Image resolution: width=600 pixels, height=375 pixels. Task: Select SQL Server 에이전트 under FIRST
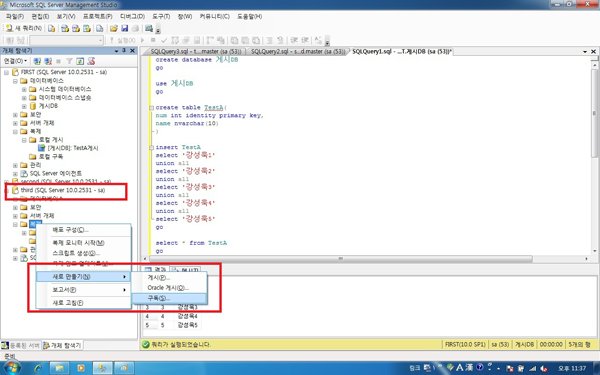coord(55,173)
